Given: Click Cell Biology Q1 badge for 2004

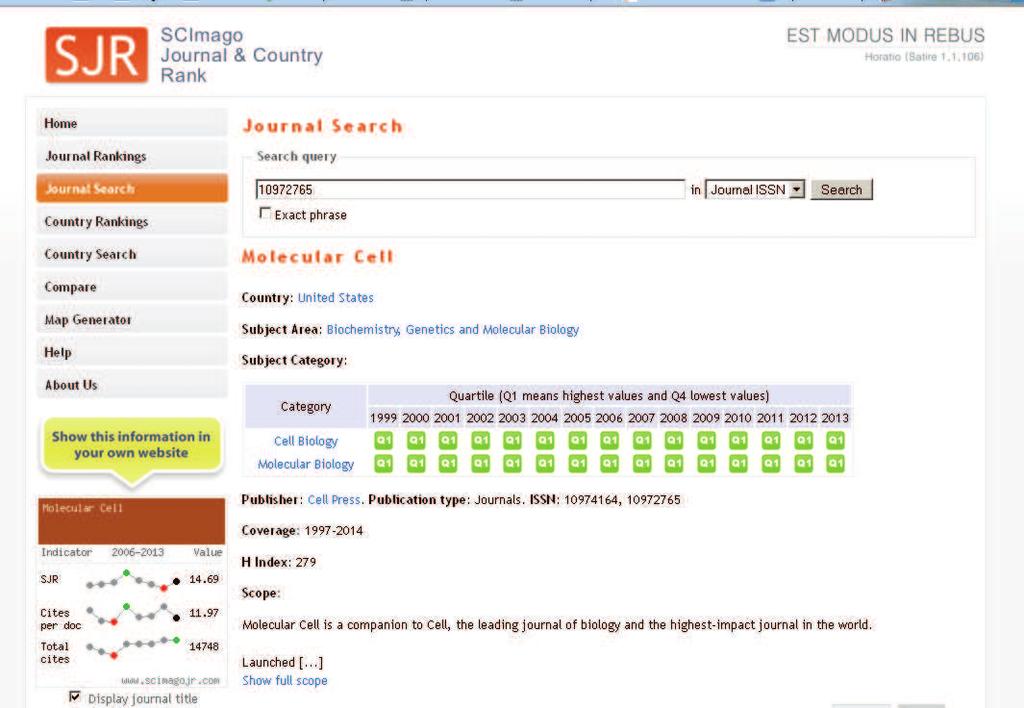Looking at the screenshot, I should coord(545,440).
